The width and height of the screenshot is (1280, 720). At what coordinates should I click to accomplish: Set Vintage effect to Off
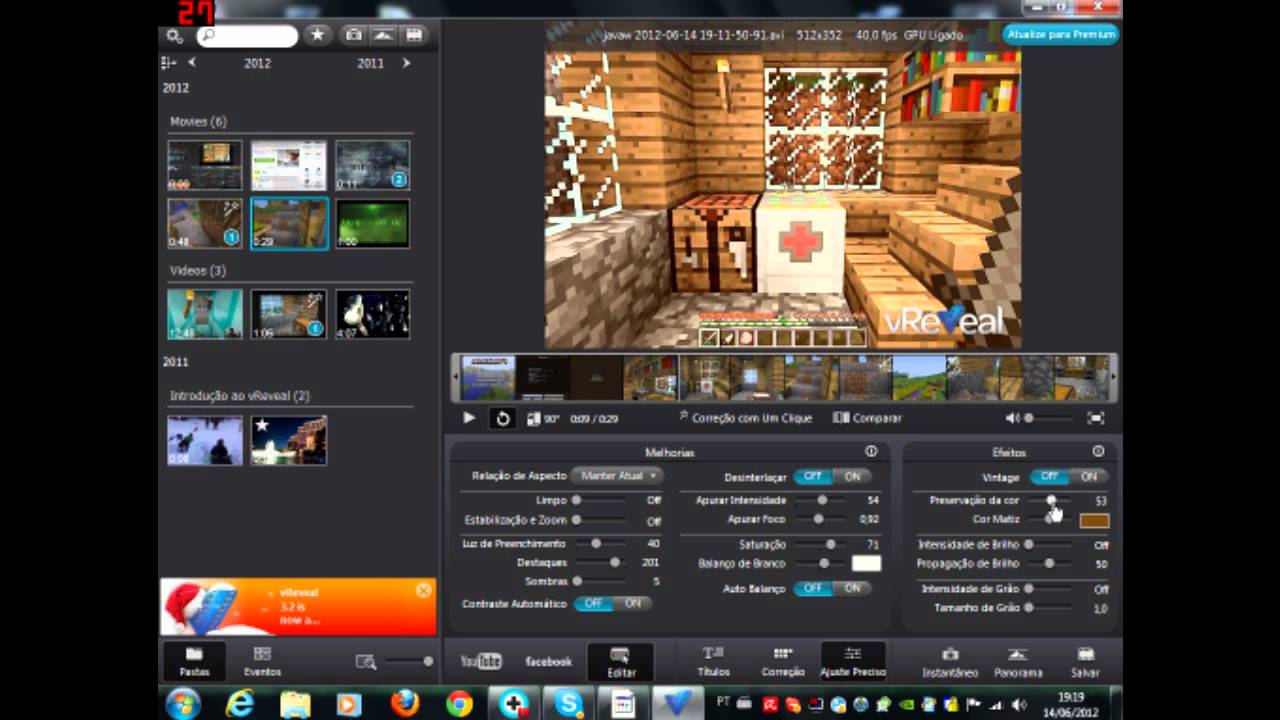point(1049,477)
